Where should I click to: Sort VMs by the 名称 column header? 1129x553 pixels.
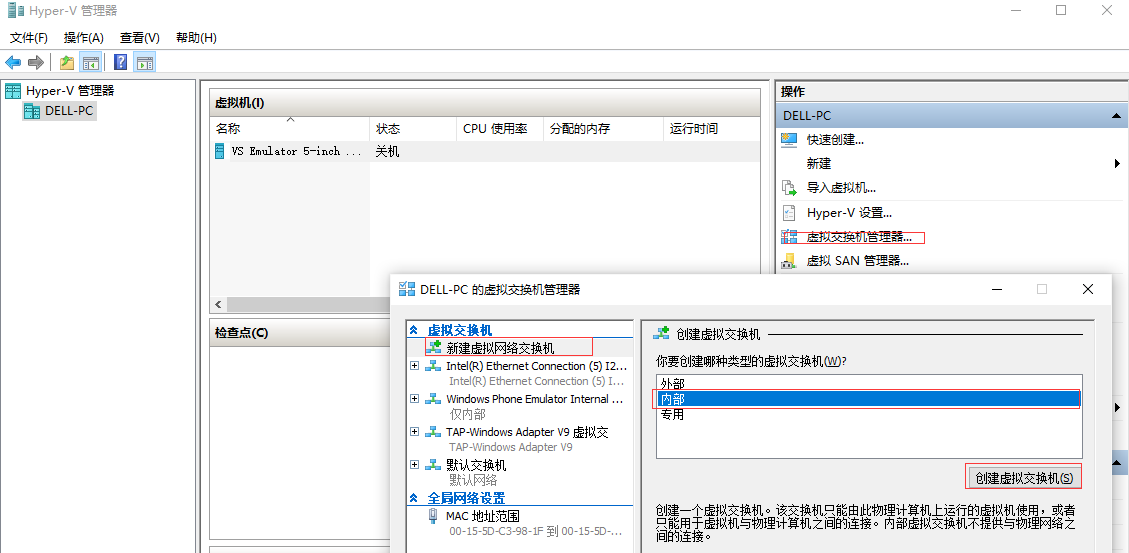[x=289, y=129]
